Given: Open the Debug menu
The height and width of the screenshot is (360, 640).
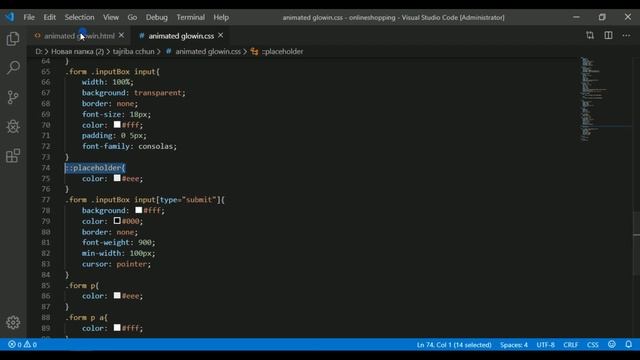Looking at the screenshot, I should coord(157,17).
